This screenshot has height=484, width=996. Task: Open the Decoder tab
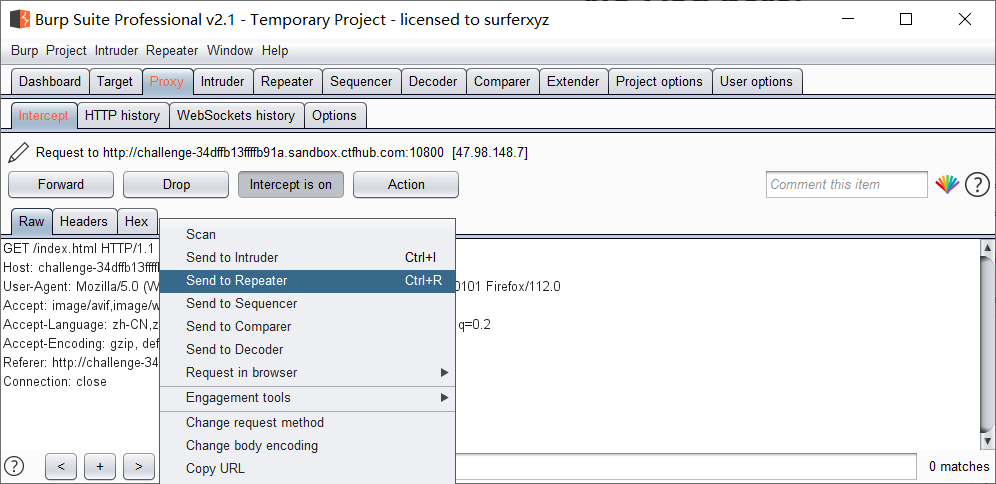pyautogui.click(x=433, y=82)
